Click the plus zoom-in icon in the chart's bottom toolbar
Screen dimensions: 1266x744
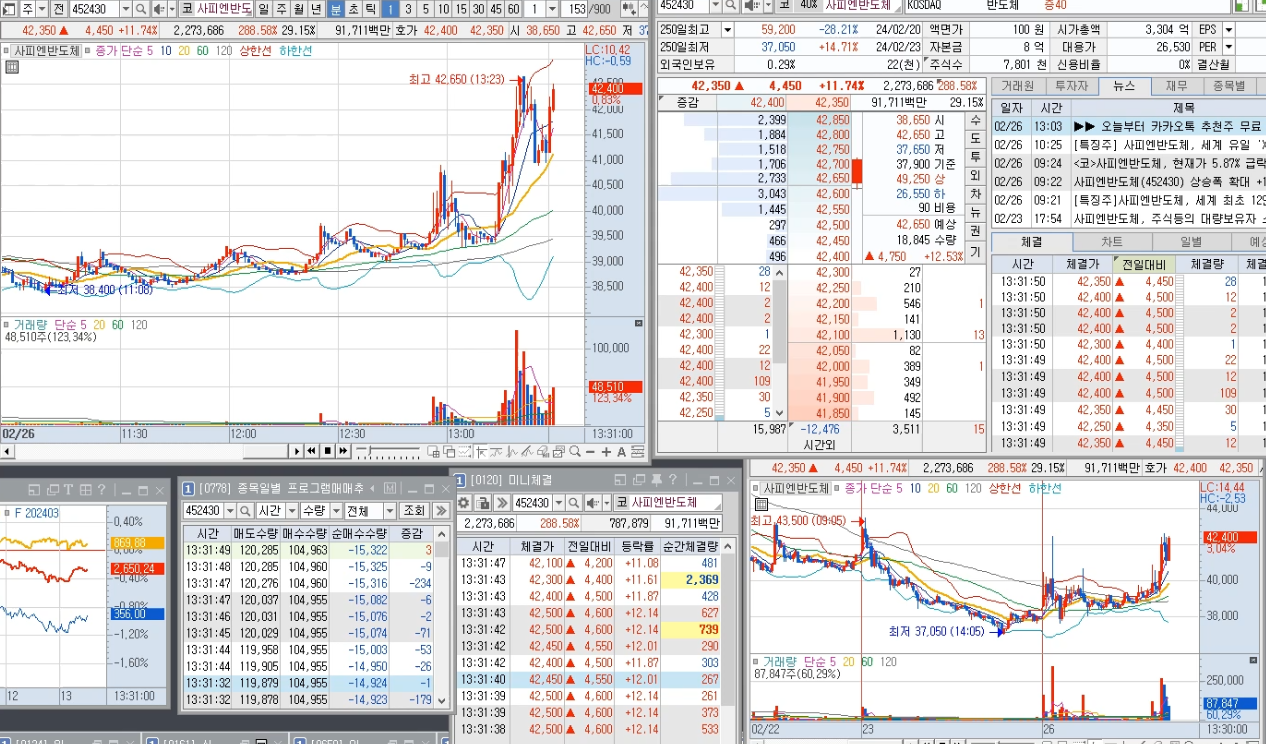click(606, 452)
